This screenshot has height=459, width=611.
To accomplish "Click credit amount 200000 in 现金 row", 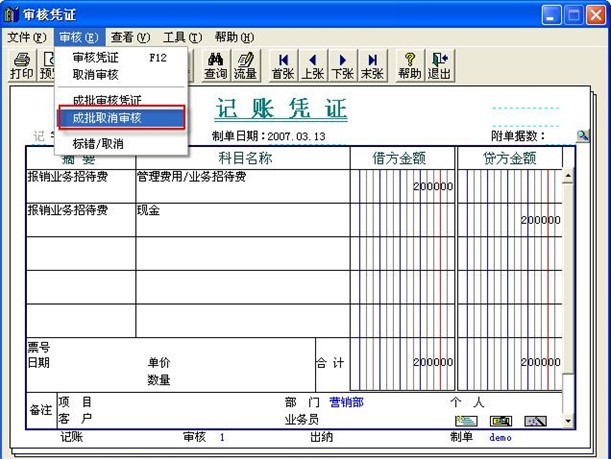I will [x=540, y=220].
